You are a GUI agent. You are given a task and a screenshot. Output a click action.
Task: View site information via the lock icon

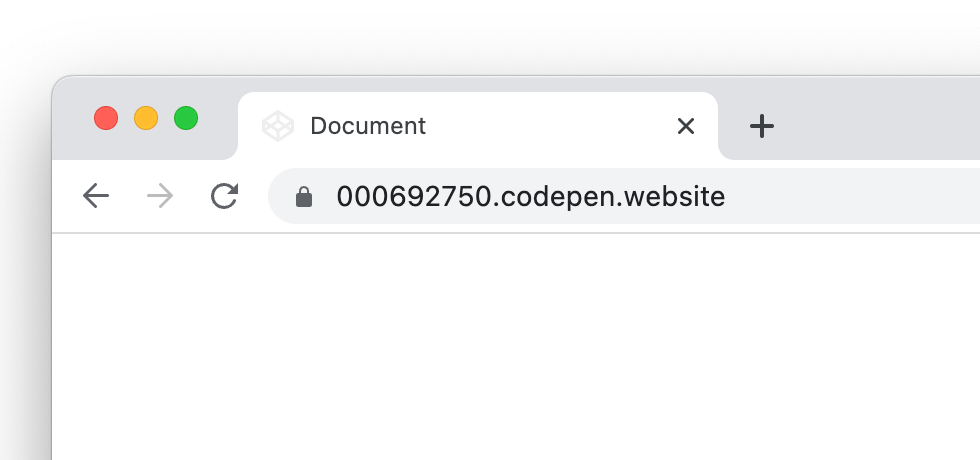[x=304, y=197]
